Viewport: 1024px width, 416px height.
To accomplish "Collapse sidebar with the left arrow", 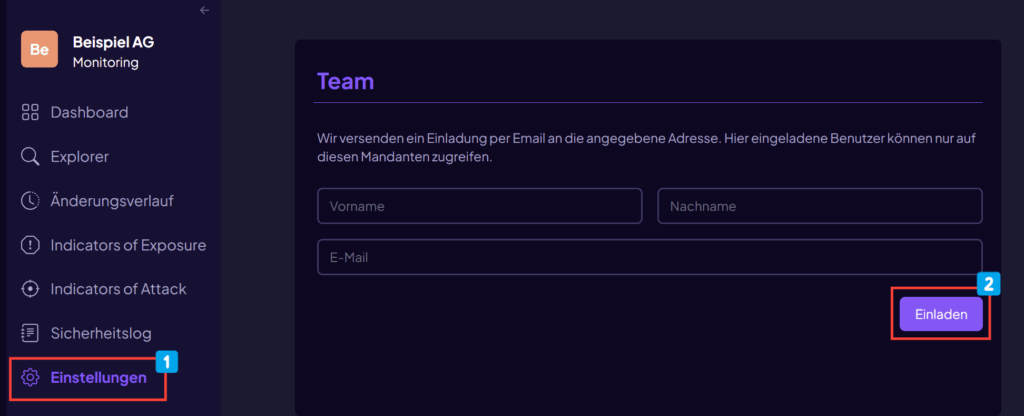I will coord(204,10).
